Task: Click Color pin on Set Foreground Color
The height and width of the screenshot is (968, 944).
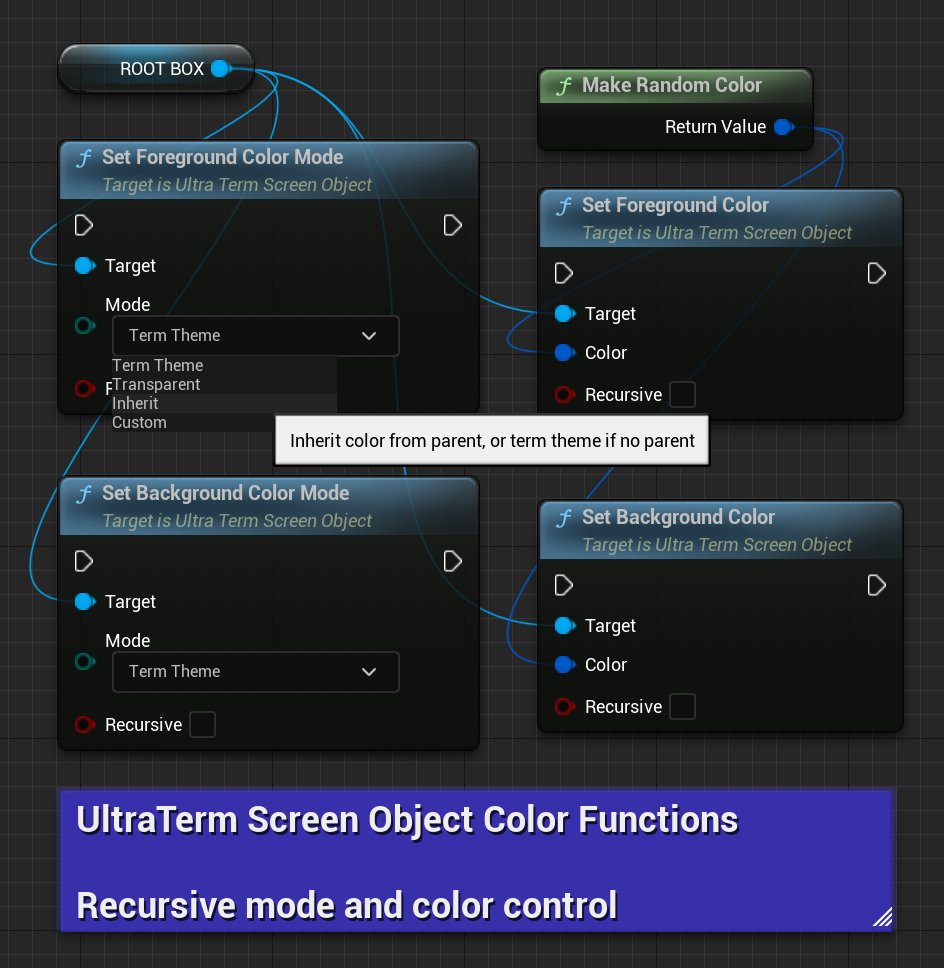Action: [x=565, y=353]
